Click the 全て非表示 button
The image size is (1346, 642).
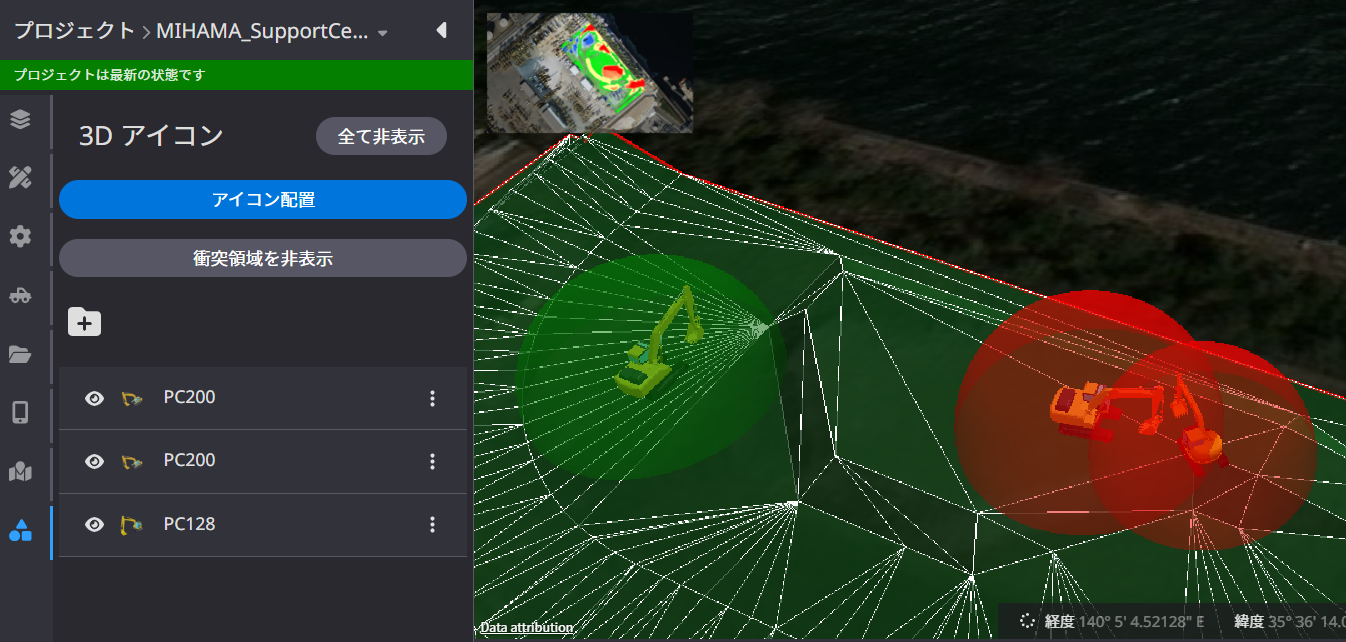381,136
